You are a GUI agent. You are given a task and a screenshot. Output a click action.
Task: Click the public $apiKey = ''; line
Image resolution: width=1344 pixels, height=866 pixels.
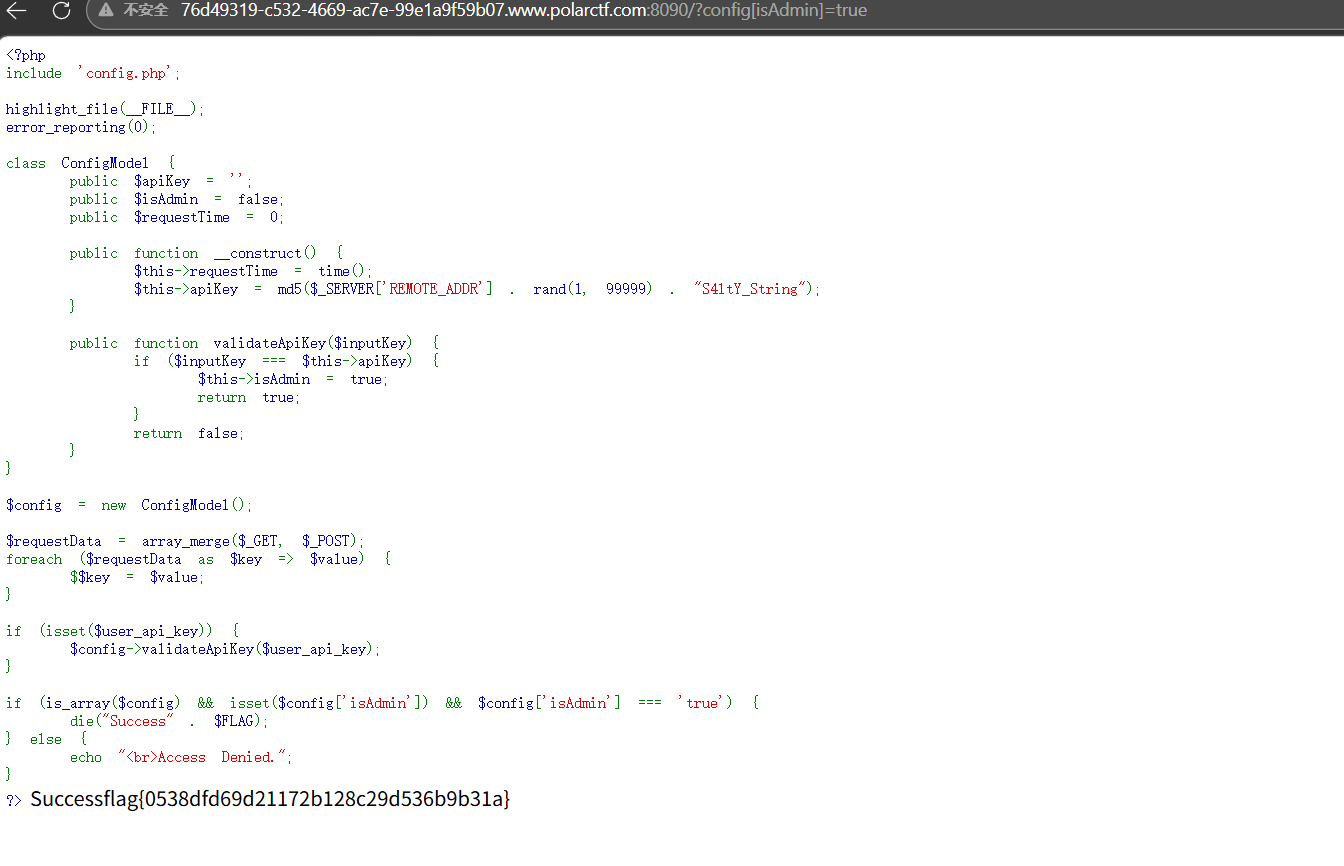pos(161,181)
